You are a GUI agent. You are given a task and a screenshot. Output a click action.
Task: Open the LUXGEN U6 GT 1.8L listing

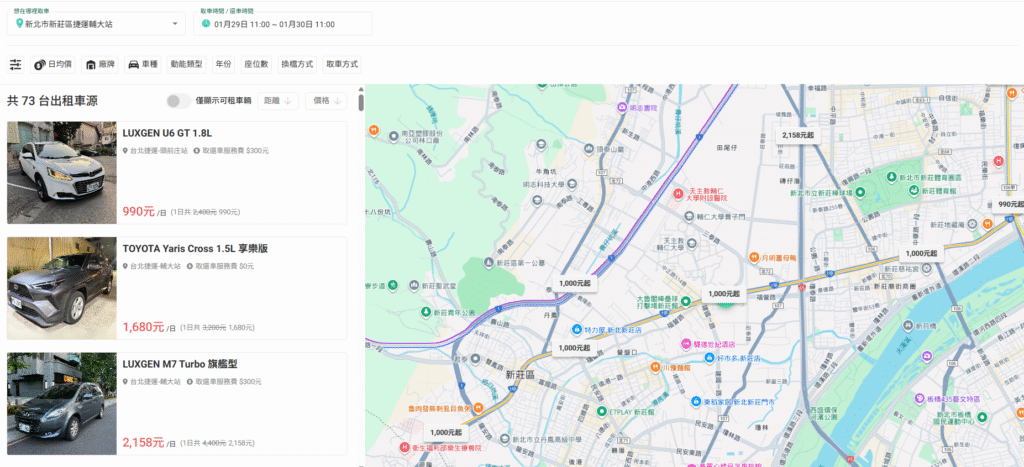pyautogui.click(x=167, y=133)
